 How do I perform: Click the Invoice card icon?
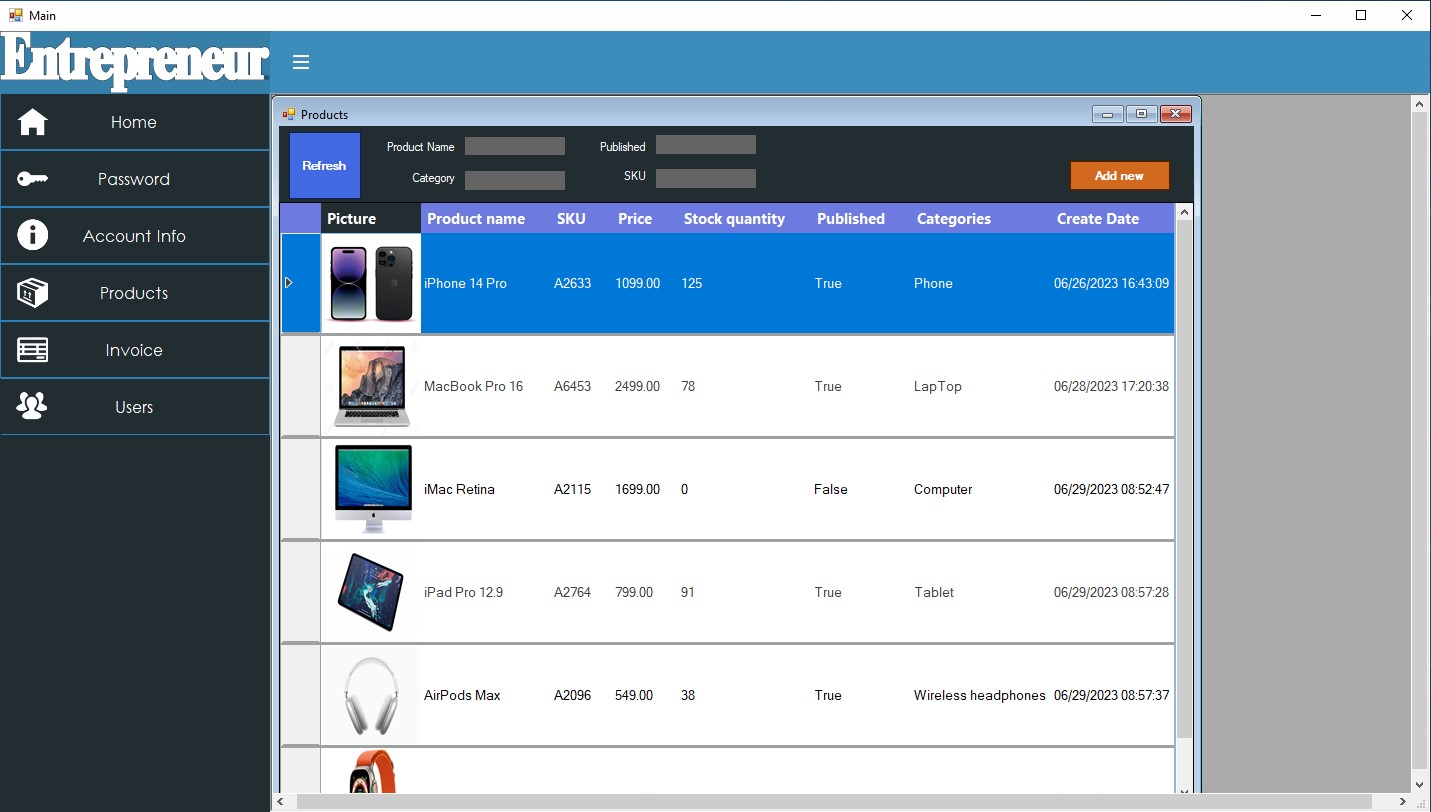[32, 350]
